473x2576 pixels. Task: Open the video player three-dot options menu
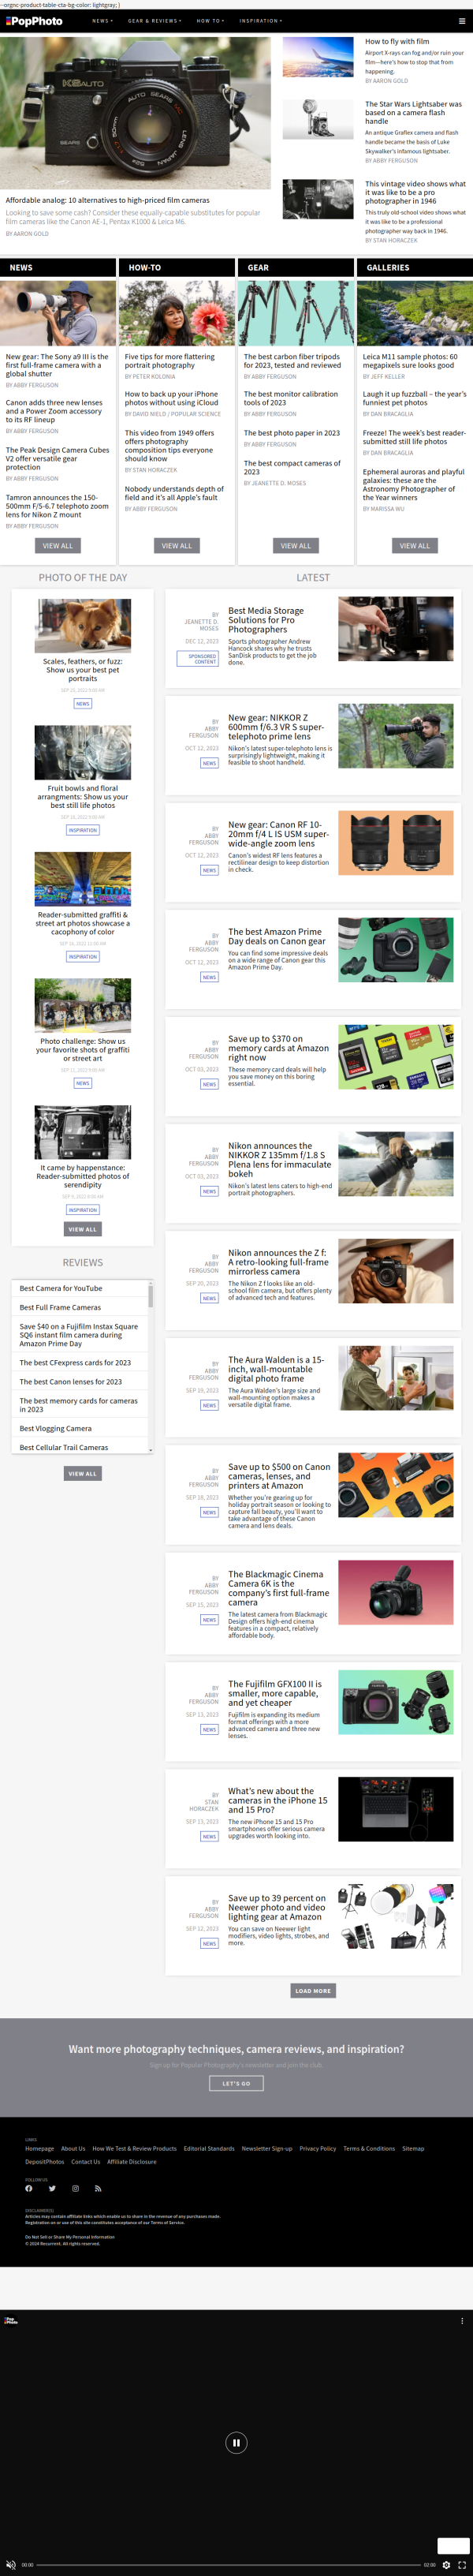coord(461,2320)
